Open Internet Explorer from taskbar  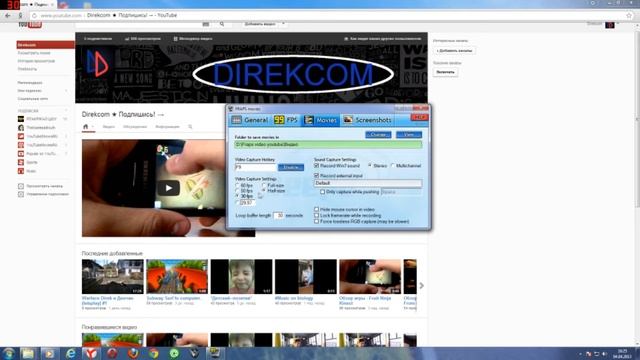coord(71,353)
